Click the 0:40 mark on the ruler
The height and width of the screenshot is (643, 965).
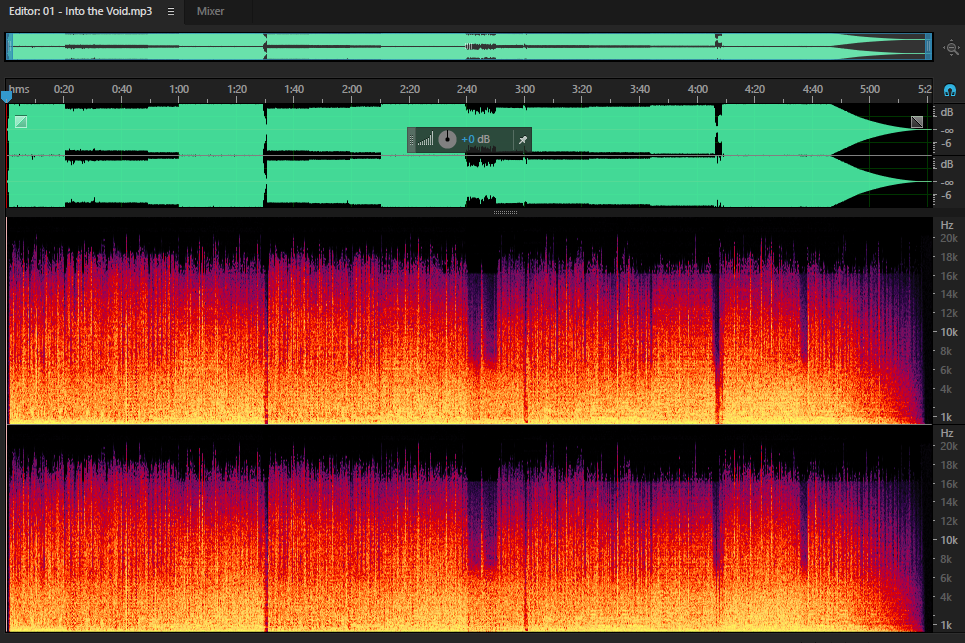pyautogui.click(x=121, y=89)
